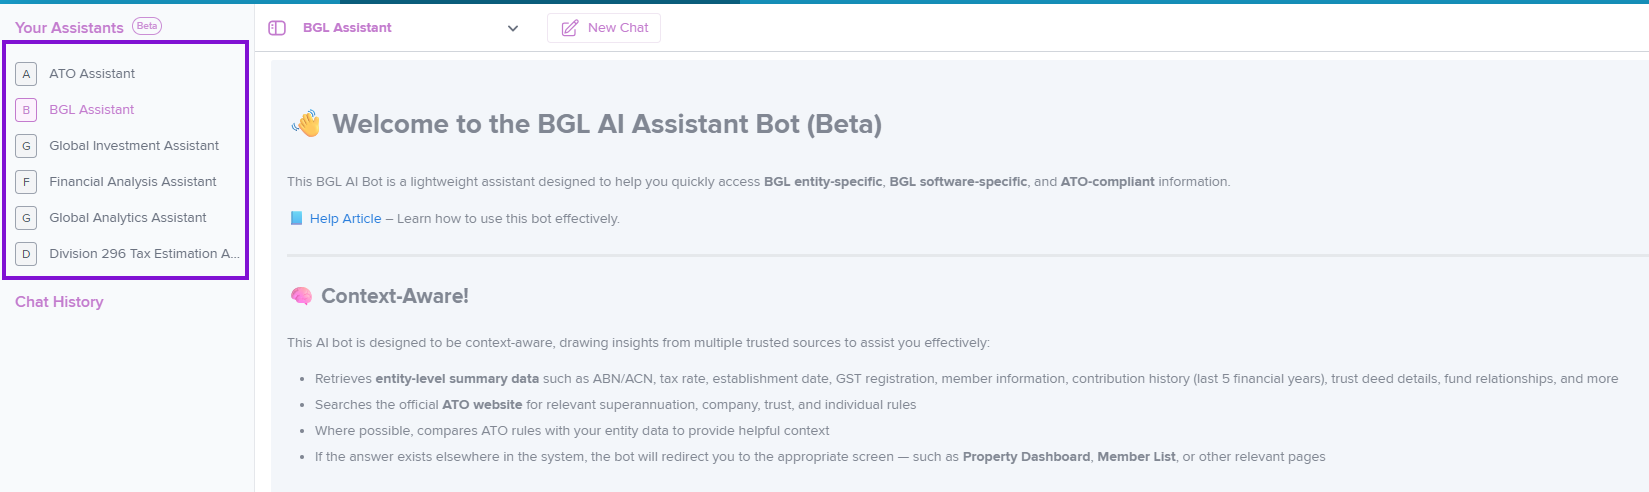Open Global Analytics Assistant

click(x=126, y=218)
